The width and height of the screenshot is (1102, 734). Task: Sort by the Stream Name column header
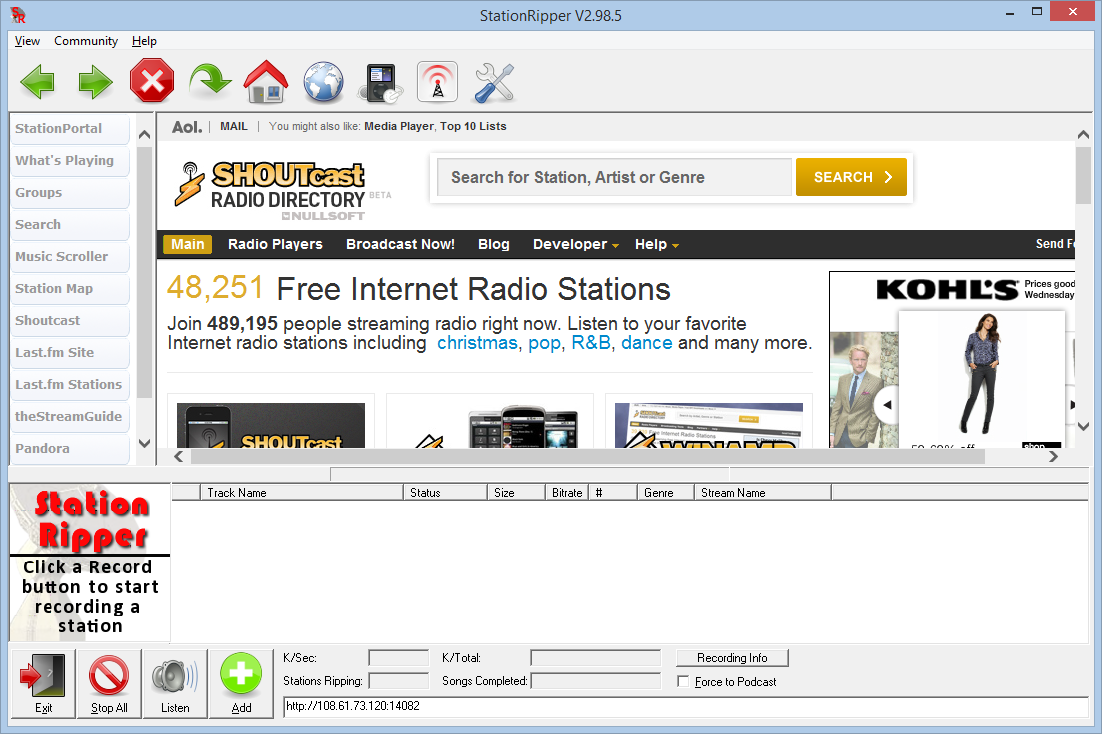point(763,493)
